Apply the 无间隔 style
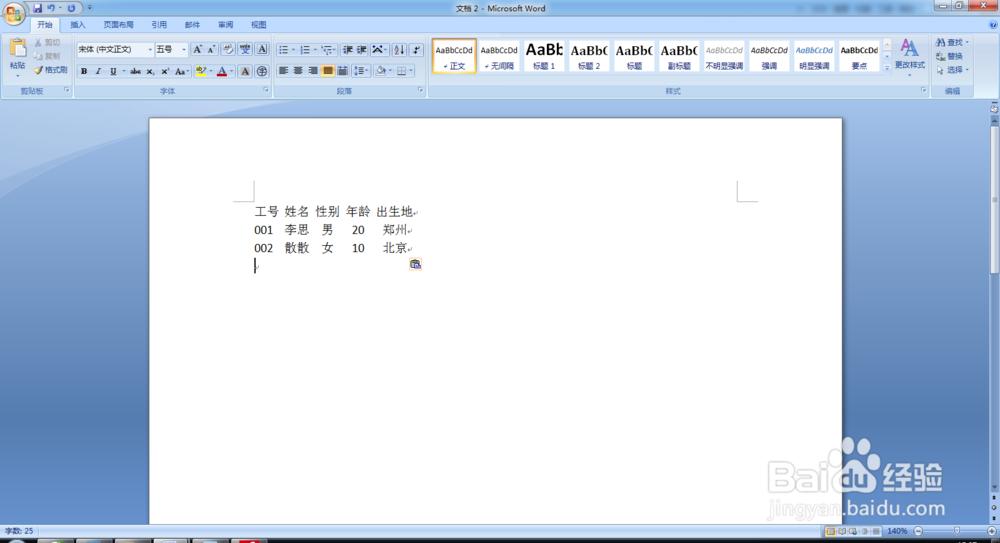Viewport: 1000px width, 543px height. [x=499, y=56]
